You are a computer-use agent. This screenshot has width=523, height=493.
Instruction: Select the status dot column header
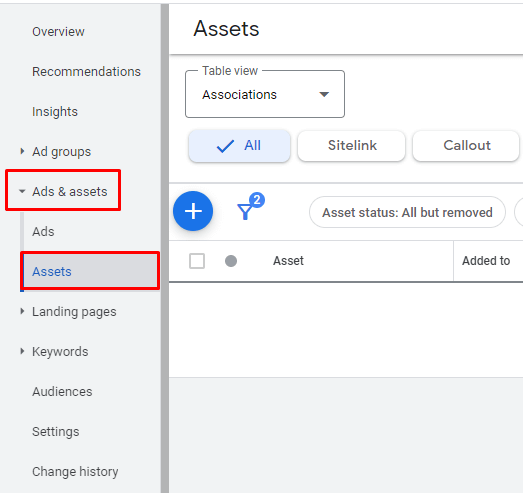231,261
